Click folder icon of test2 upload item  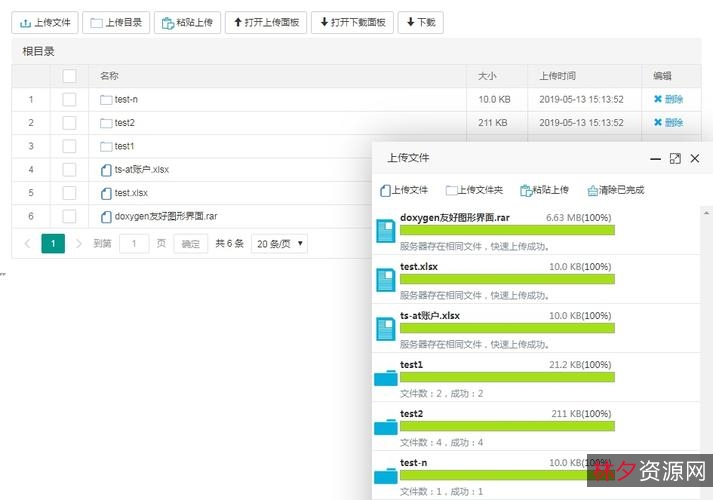pos(386,427)
